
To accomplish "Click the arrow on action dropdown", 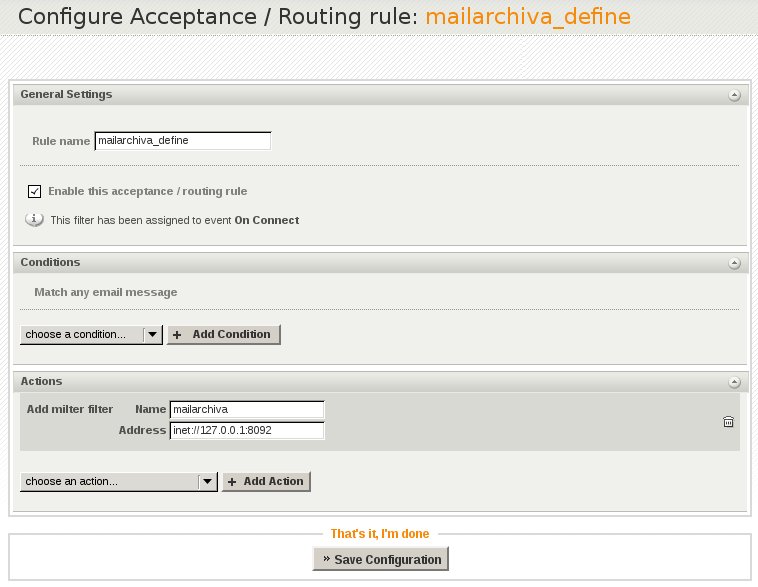I will pyautogui.click(x=207, y=482).
